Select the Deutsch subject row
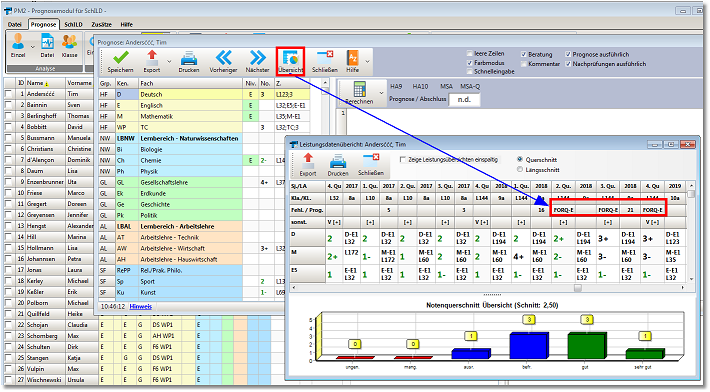This screenshot has width=710, height=392. click(204, 94)
